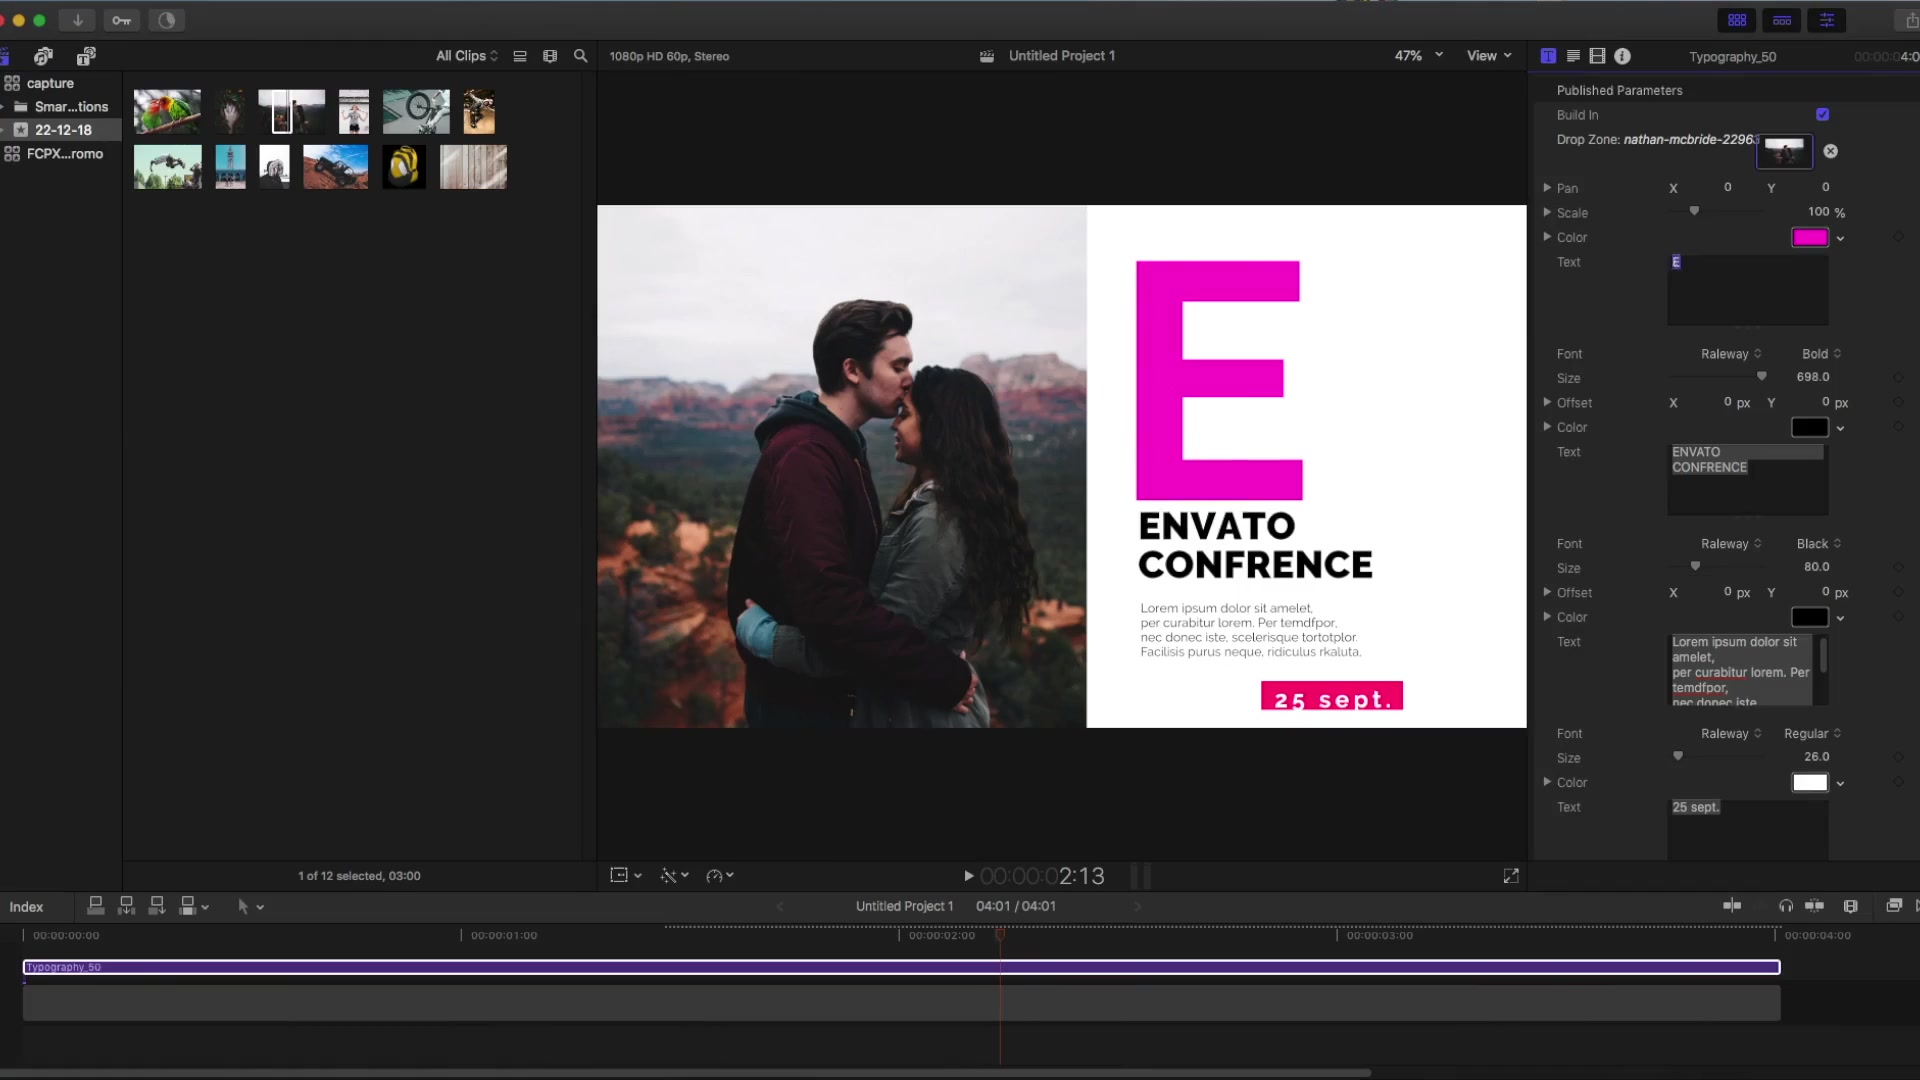Image resolution: width=1920 pixels, height=1080 pixels.
Task: Search clips with magnifier icon
Action: [x=580, y=56]
